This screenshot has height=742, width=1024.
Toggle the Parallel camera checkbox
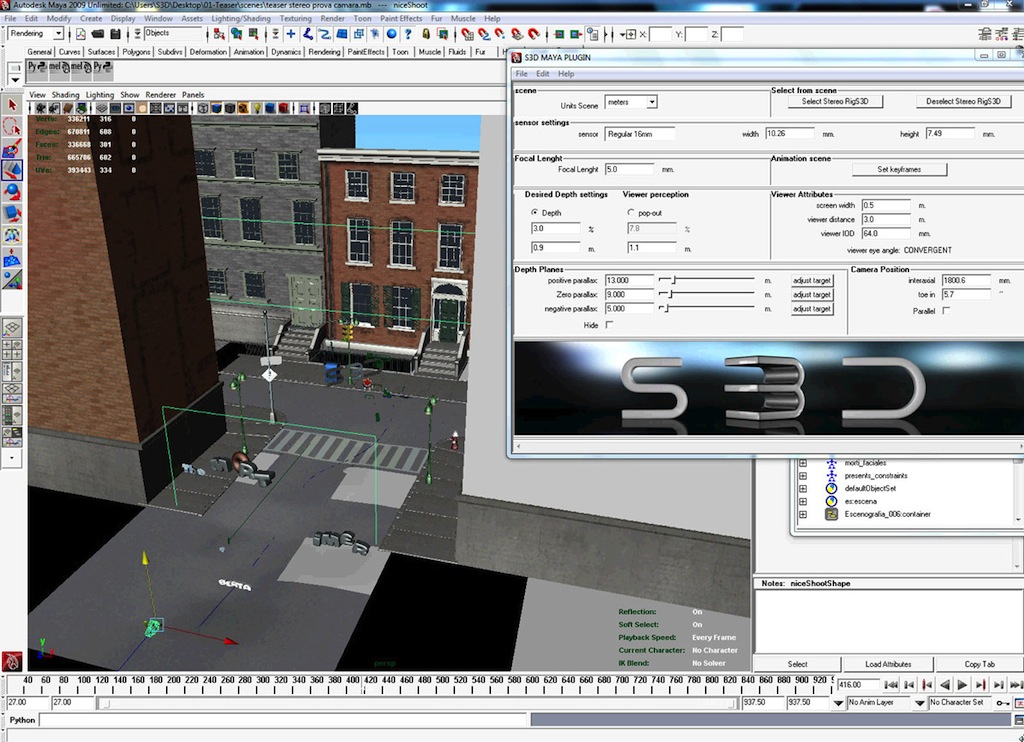(946, 311)
